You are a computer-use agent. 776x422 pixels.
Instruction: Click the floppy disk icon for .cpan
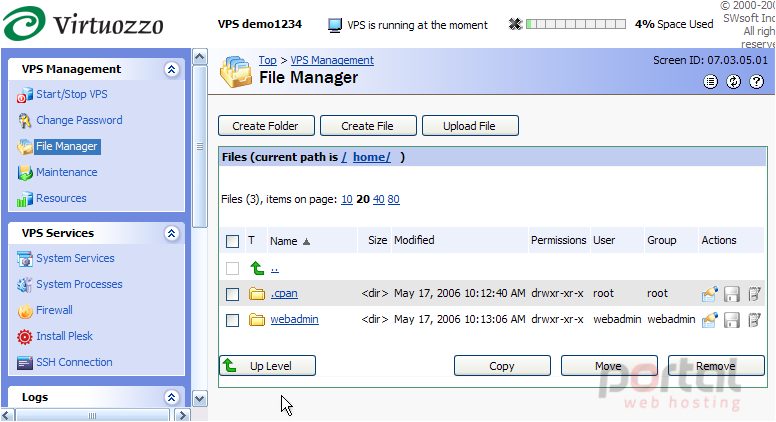[732, 294]
